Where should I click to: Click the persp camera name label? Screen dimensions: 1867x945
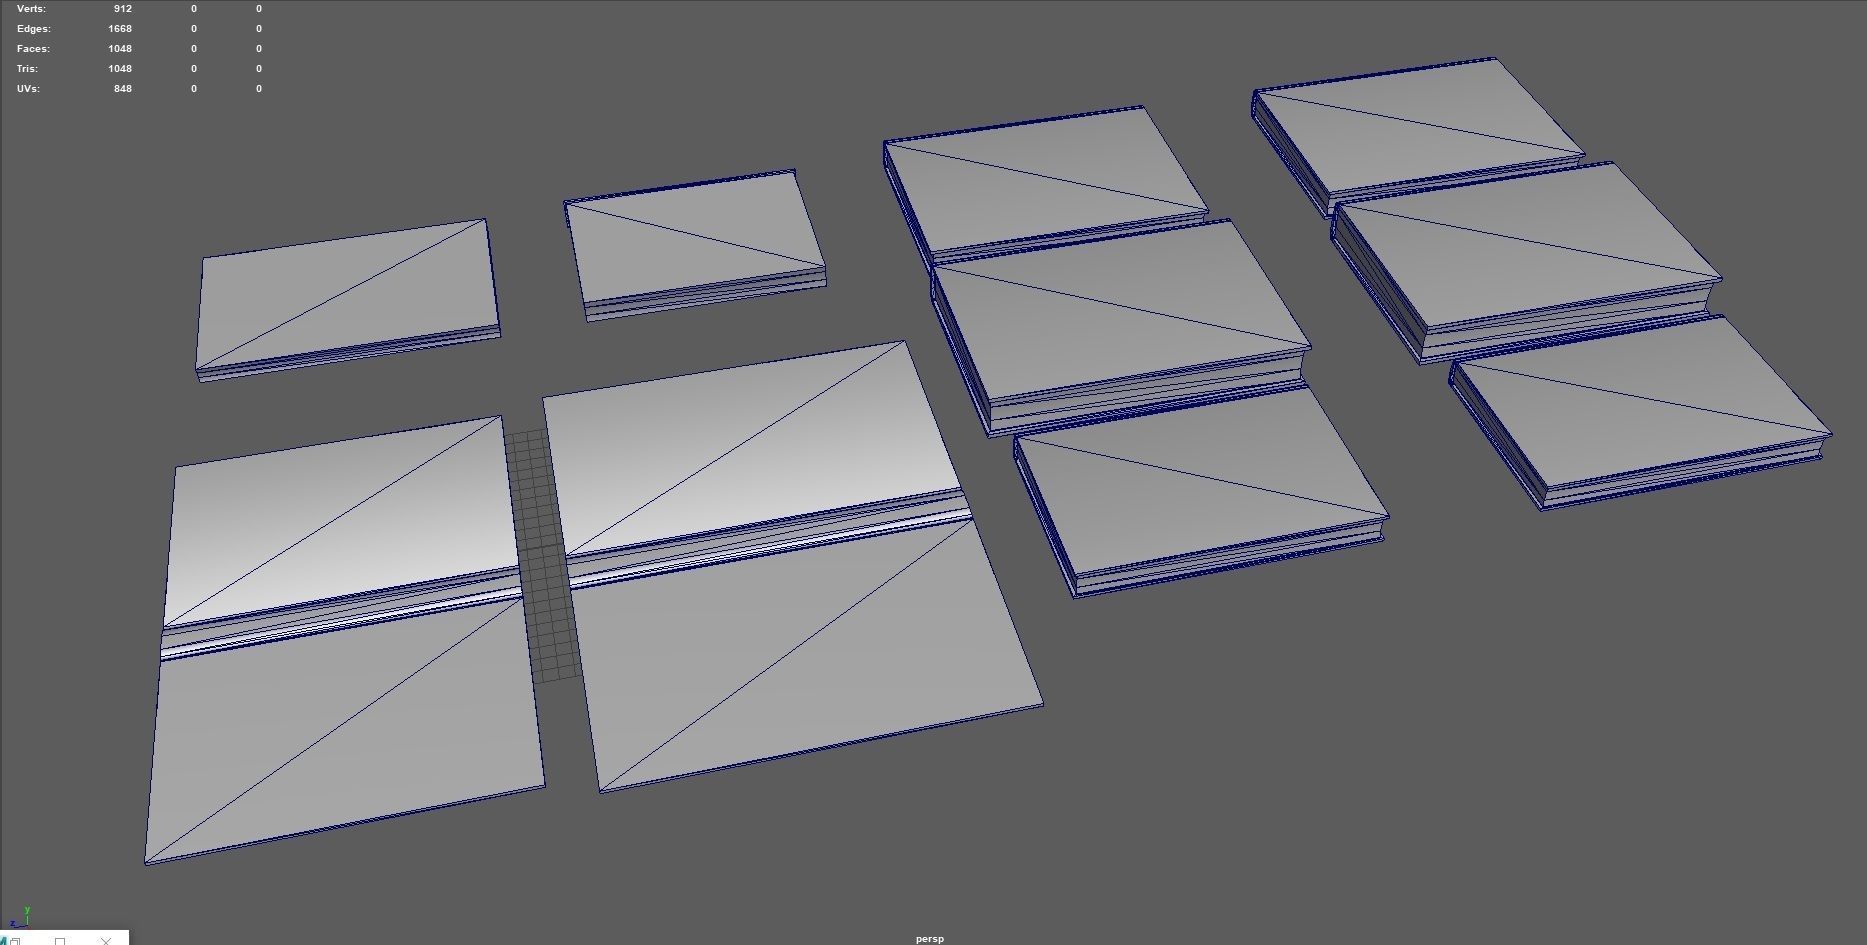click(x=930, y=939)
